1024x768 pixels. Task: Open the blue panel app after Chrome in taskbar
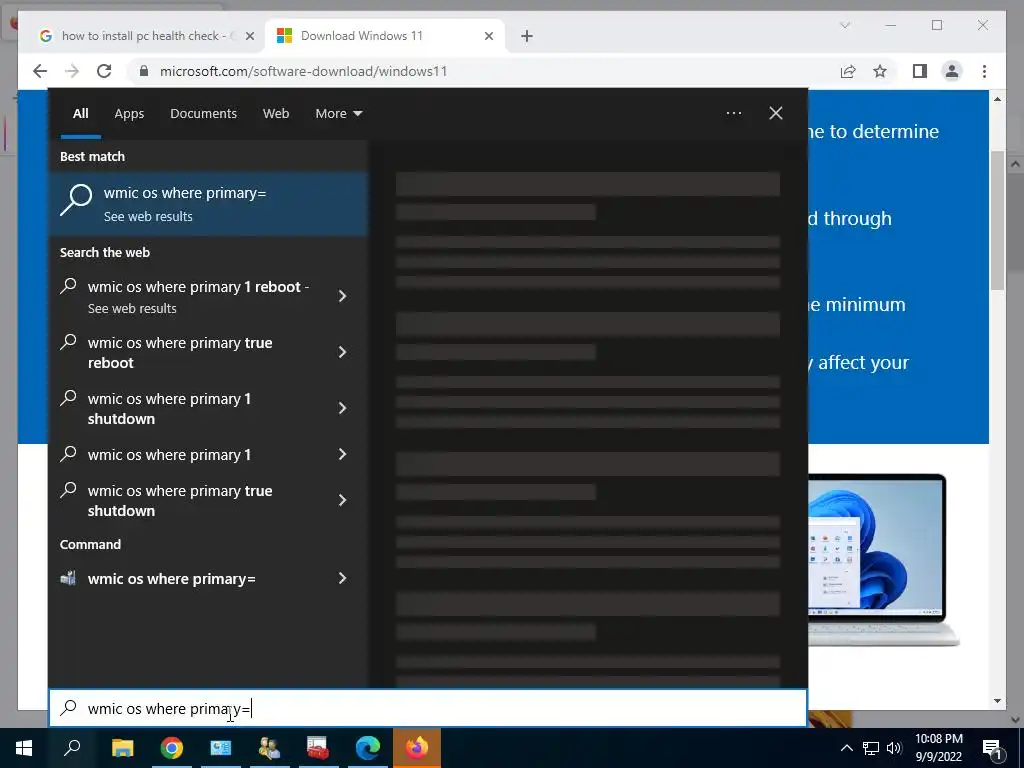[221, 748]
